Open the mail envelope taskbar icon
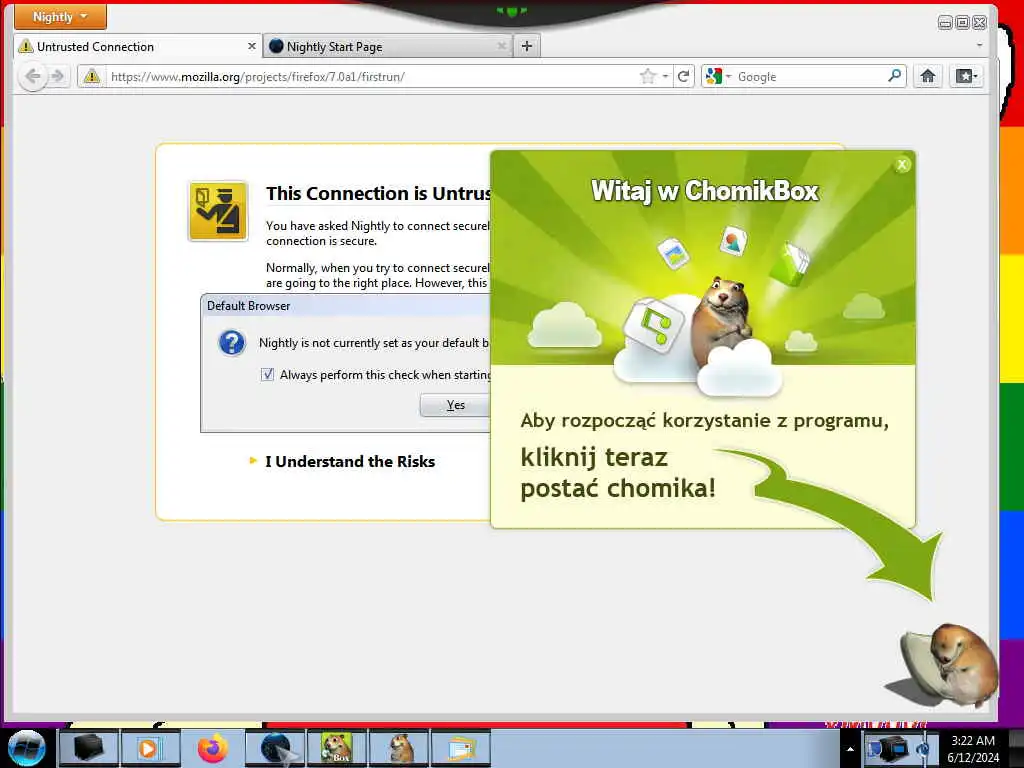This screenshot has width=1024, height=768. click(461, 748)
